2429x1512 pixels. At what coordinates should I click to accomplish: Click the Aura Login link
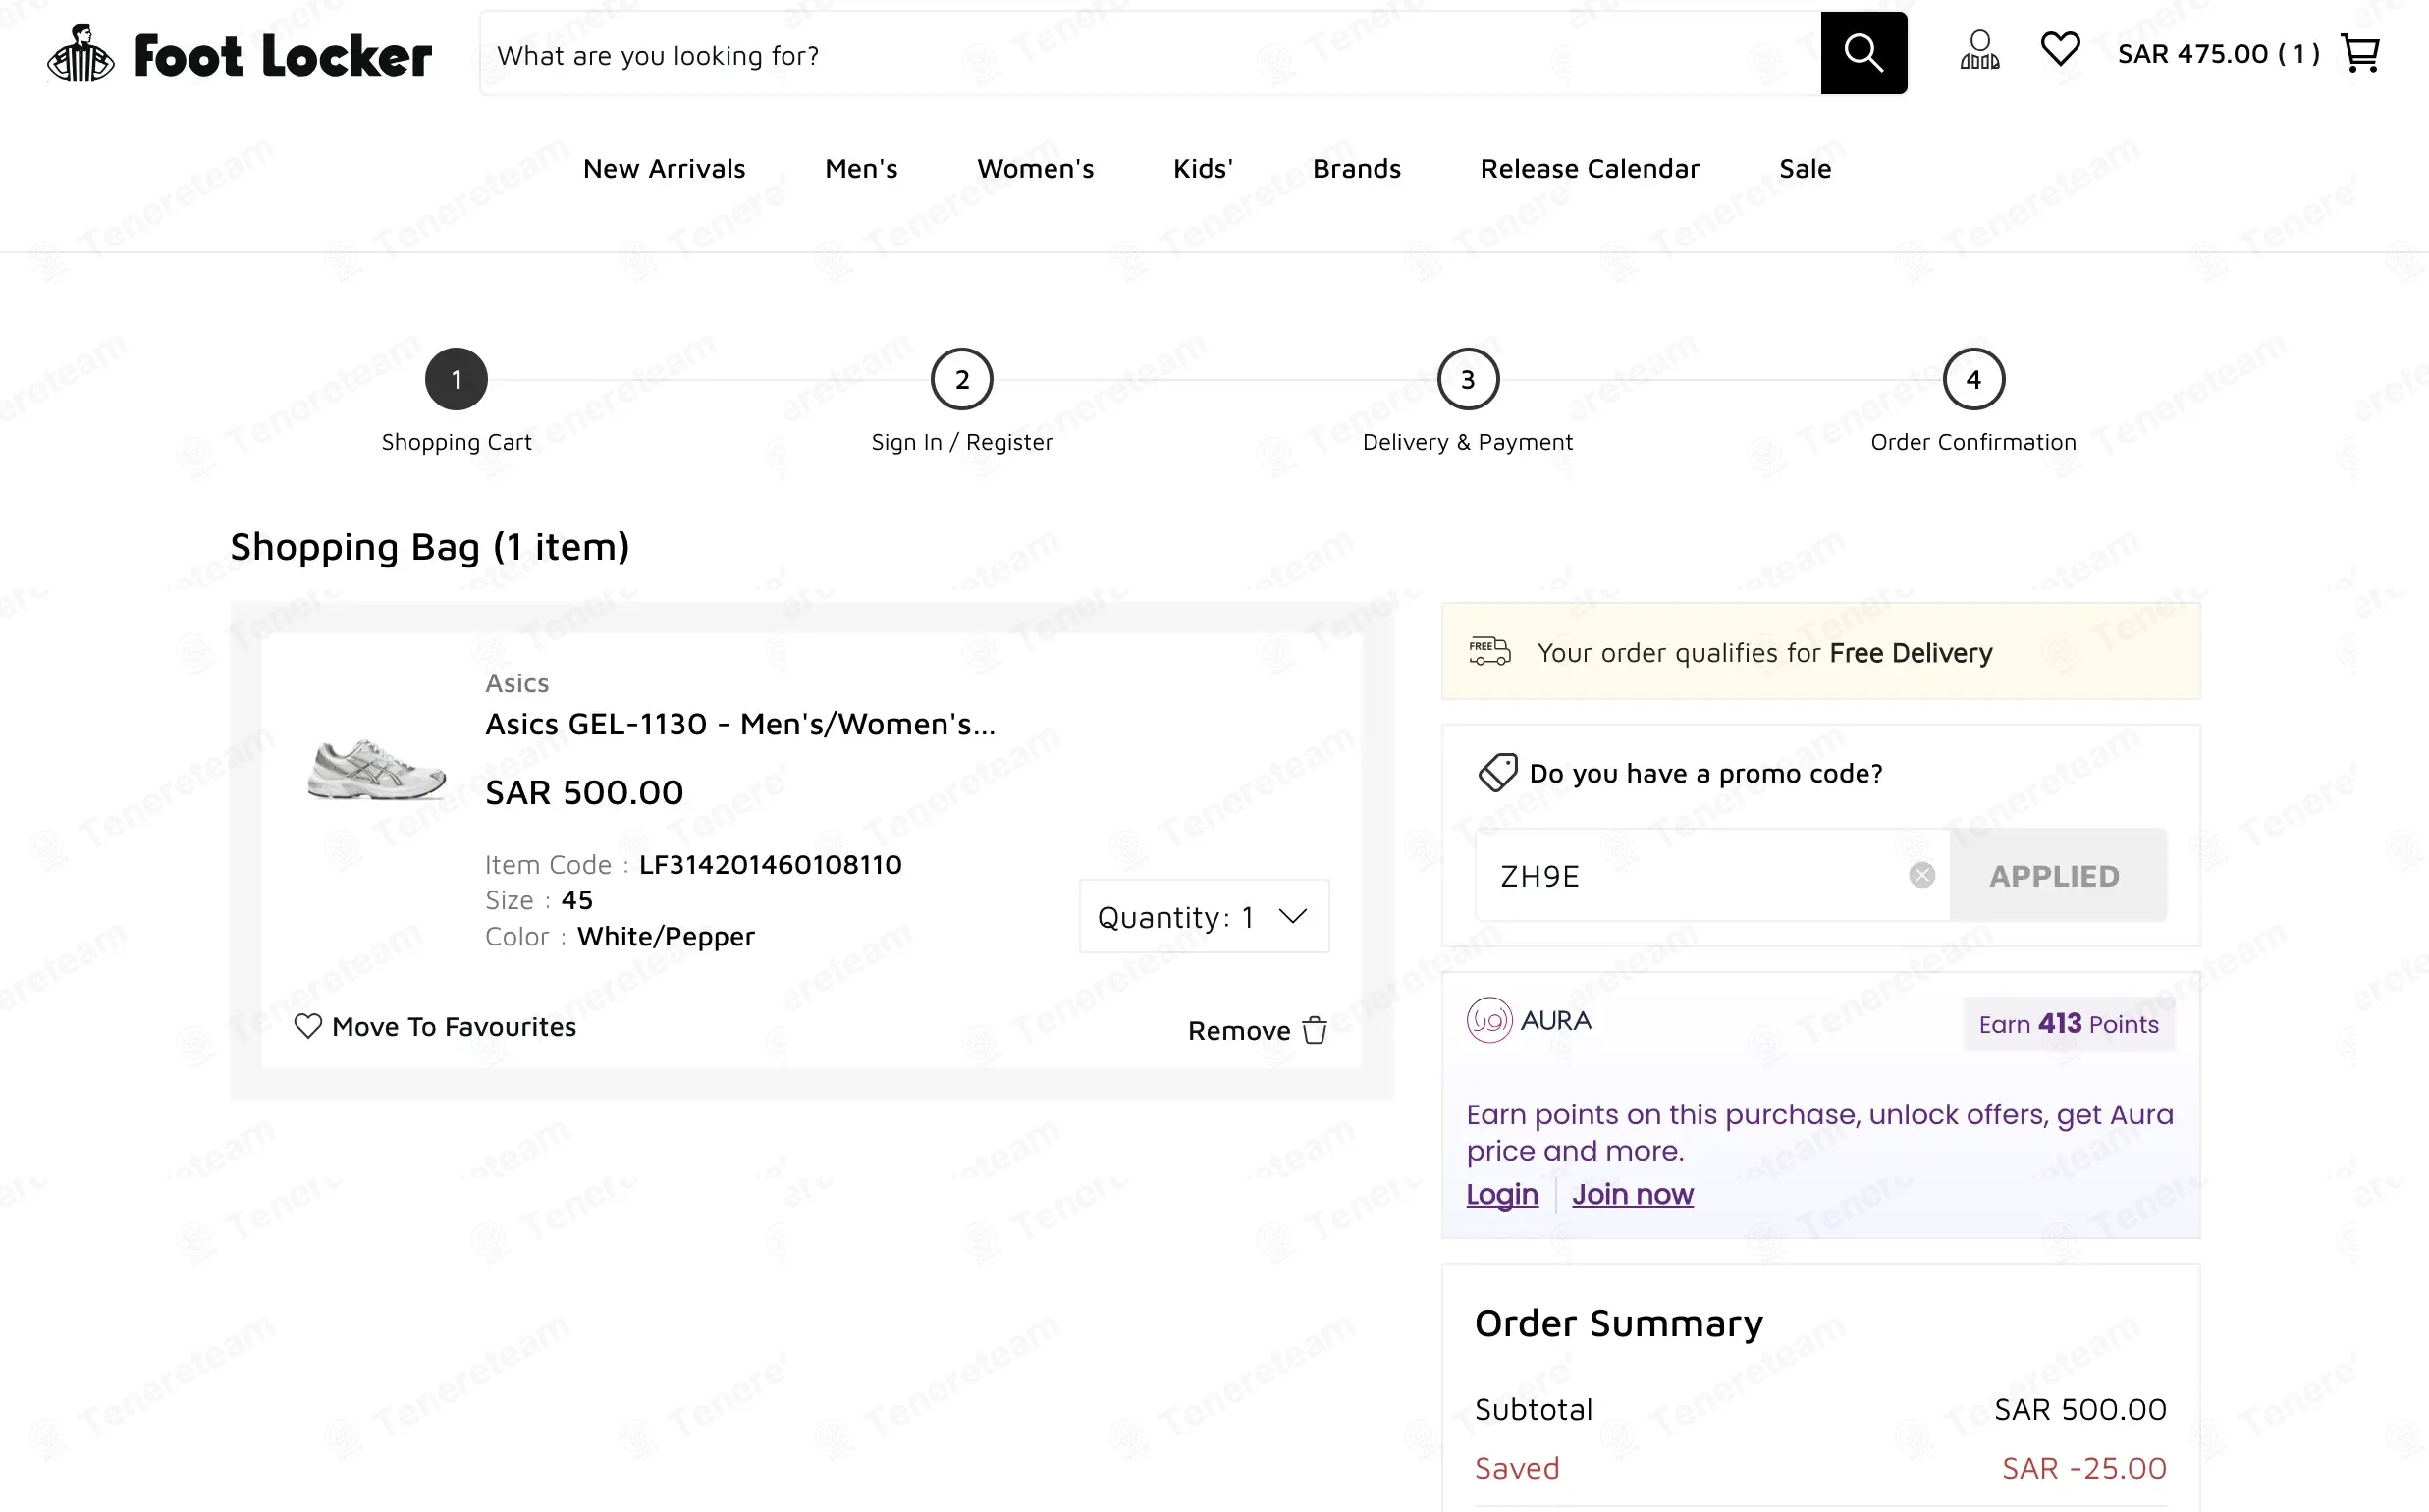(1502, 1194)
